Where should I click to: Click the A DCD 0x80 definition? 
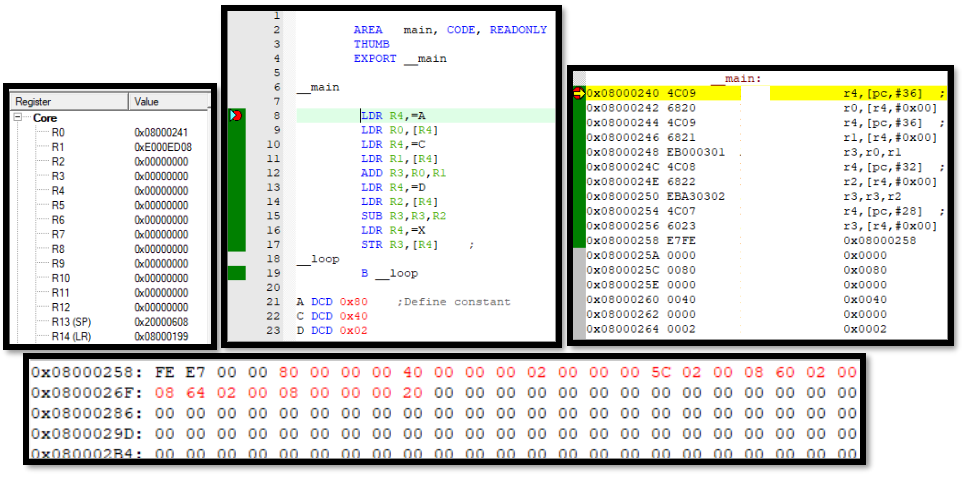pyautogui.click(x=332, y=302)
